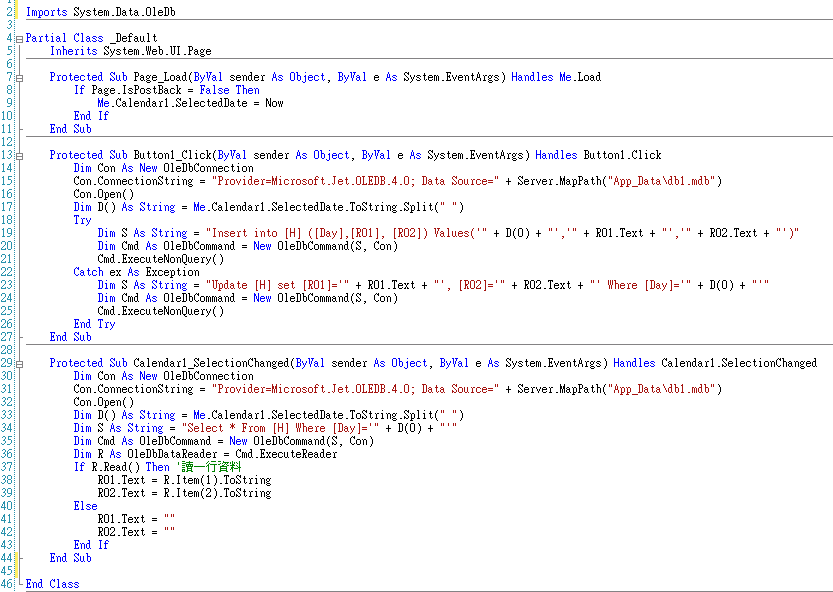Click 'RO1.Text = R.Item(1).ToString' line
The height and width of the screenshot is (592, 833).
[184, 480]
